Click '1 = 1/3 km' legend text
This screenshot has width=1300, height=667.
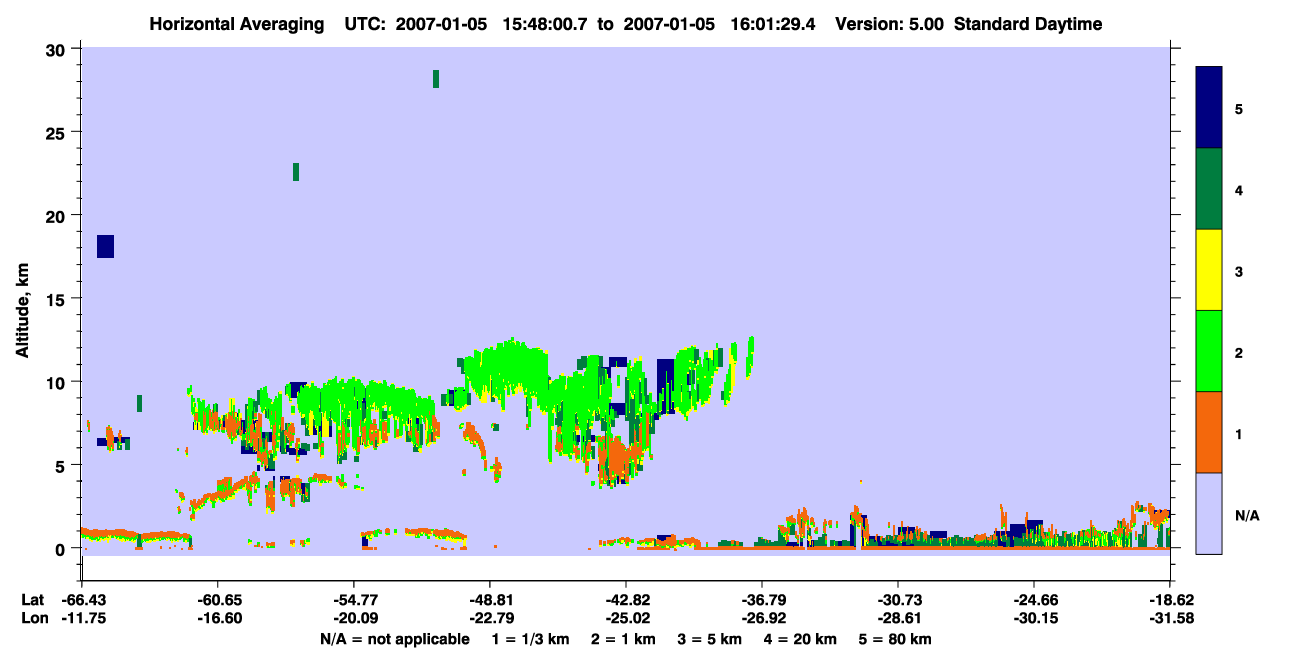pyautogui.click(x=529, y=639)
